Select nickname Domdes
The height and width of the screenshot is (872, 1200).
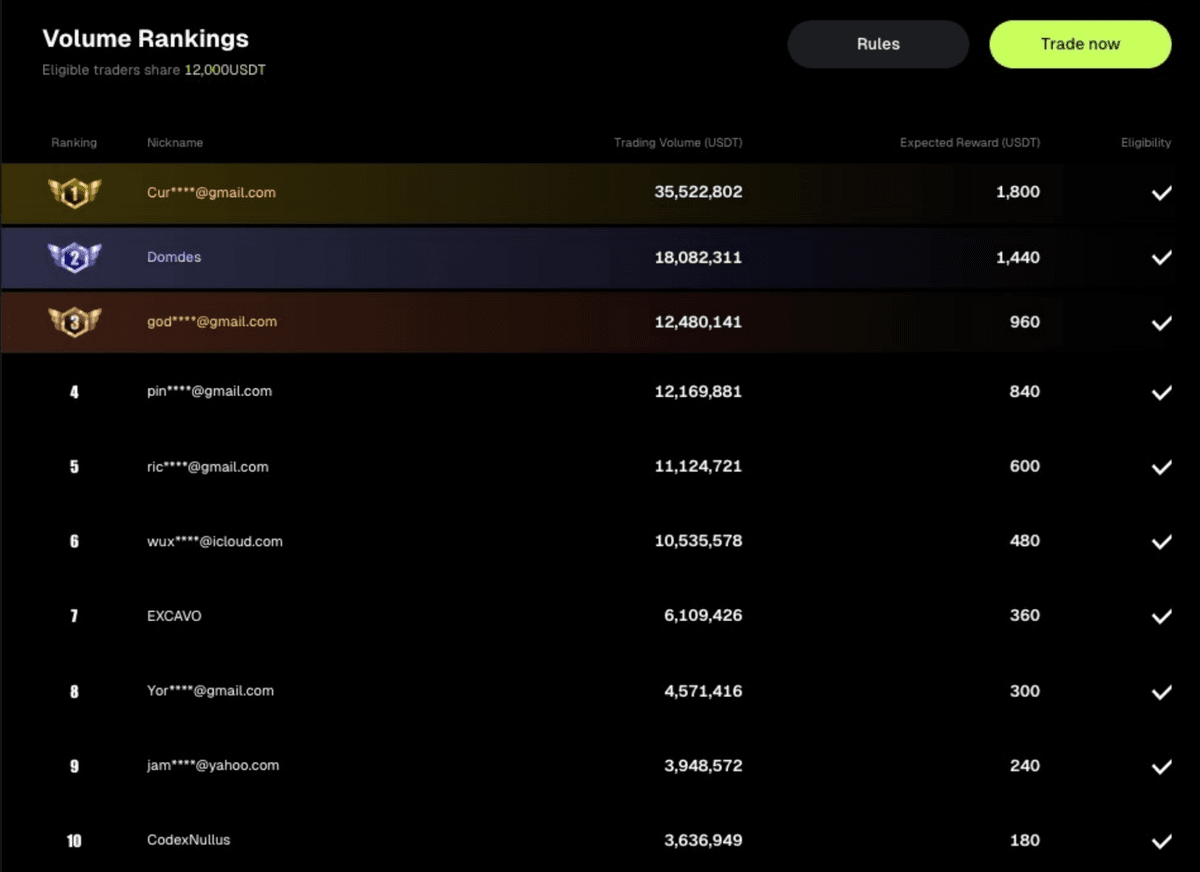(x=174, y=257)
